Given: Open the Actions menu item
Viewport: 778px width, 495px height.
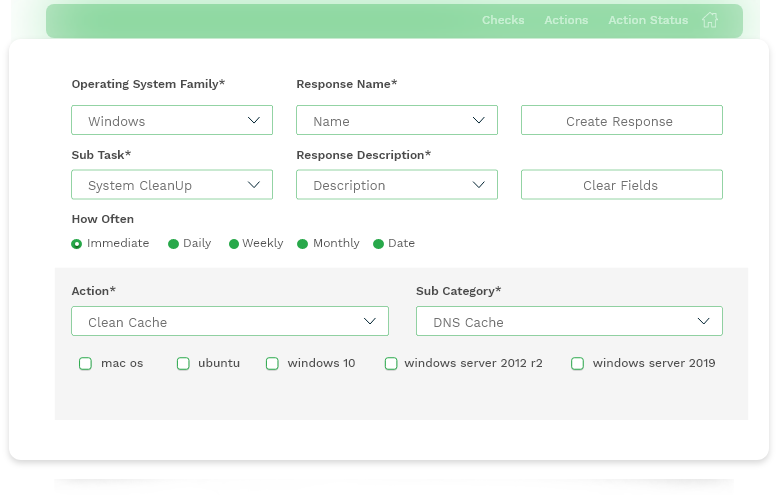Looking at the screenshot, I should [x=566, y=20].
